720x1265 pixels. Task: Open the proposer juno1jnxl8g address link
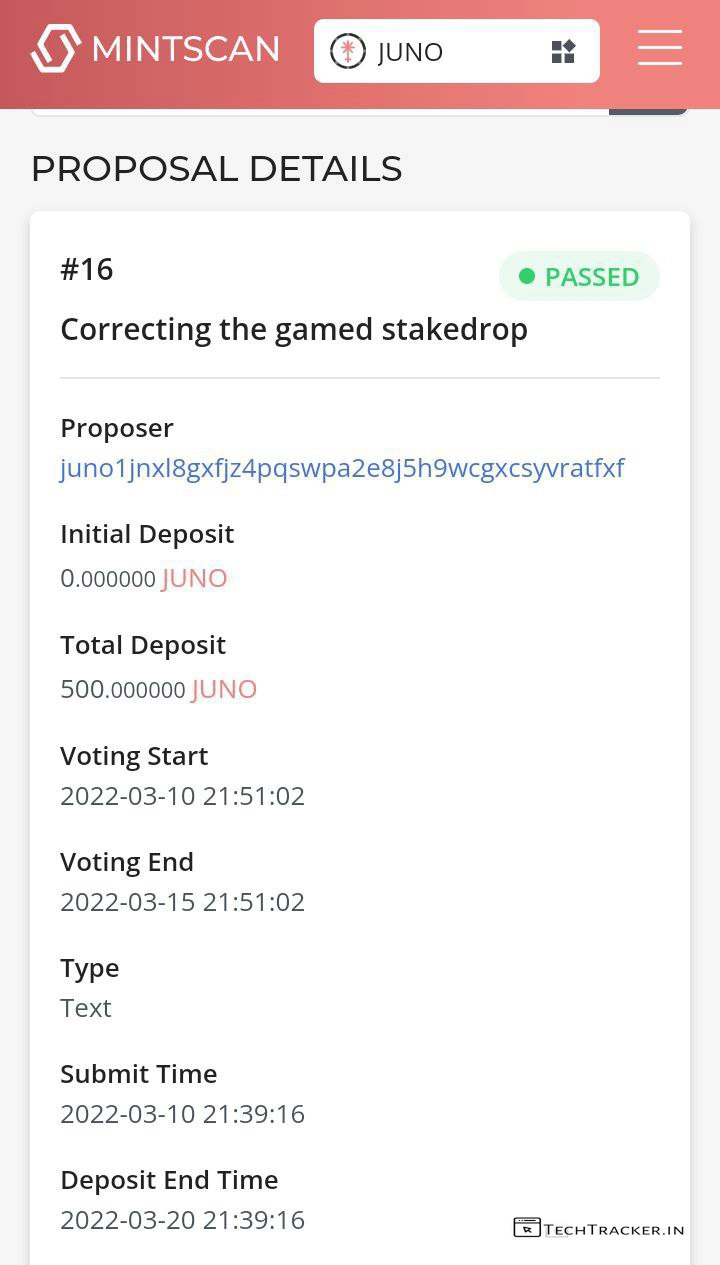342,468
